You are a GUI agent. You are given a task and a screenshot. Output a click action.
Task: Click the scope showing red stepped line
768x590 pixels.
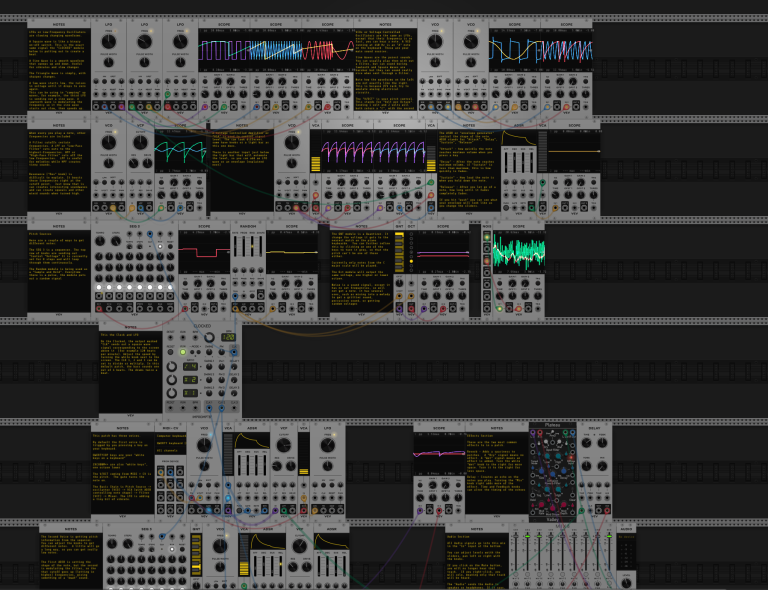204,251
